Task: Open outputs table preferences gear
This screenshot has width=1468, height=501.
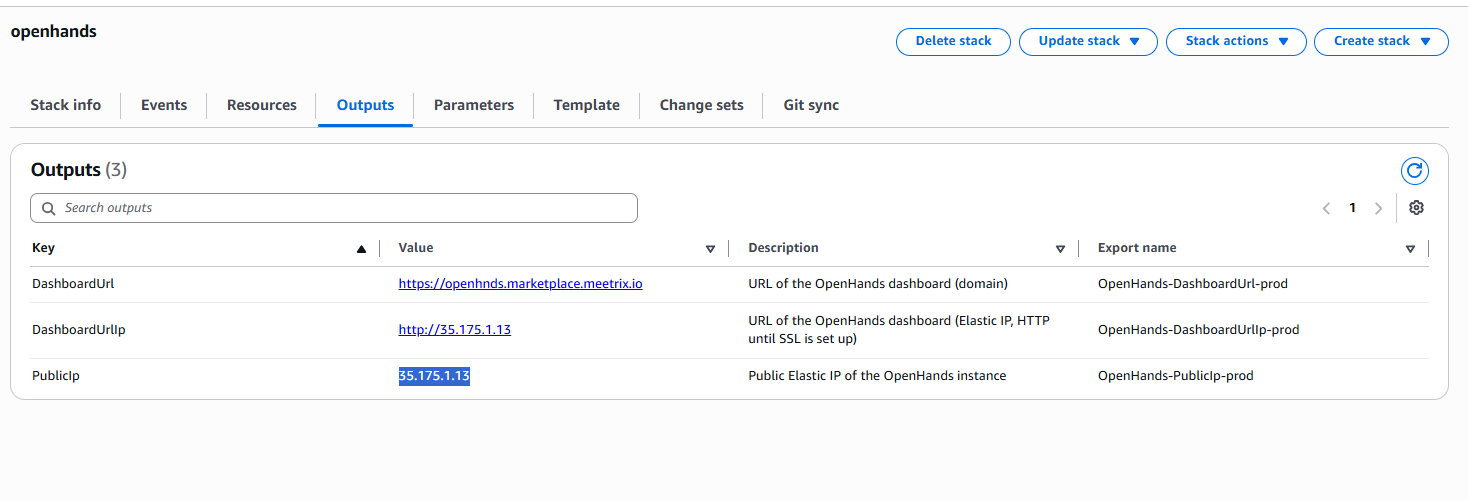Action: click(x=1416, y=208)
